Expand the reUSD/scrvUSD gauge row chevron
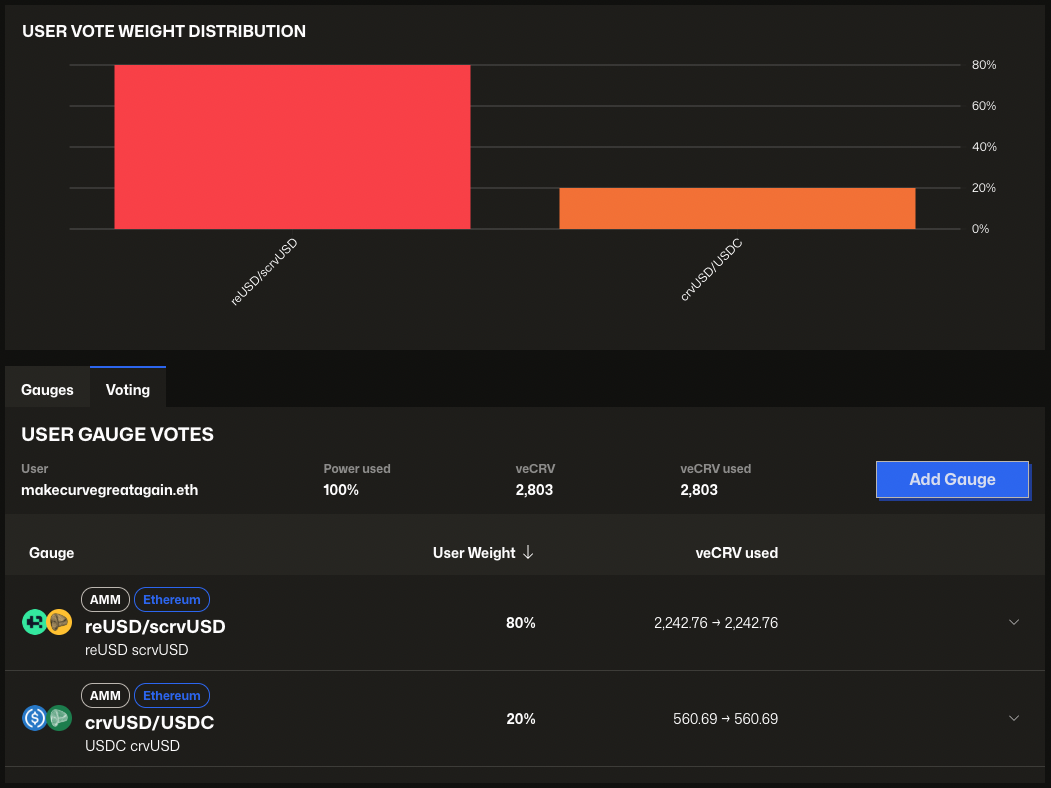 coord(1013,622)
